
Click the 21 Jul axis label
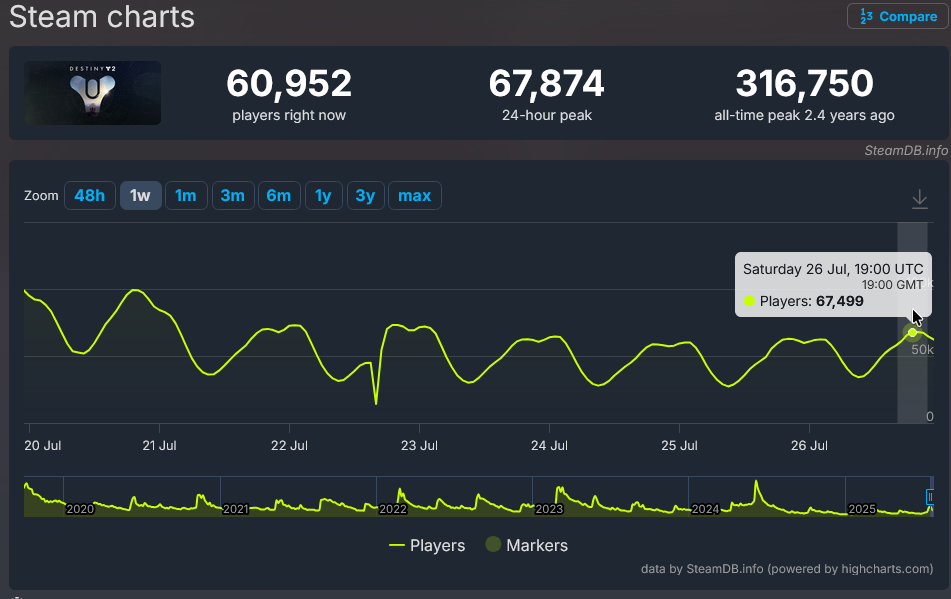tap(160, 446)
